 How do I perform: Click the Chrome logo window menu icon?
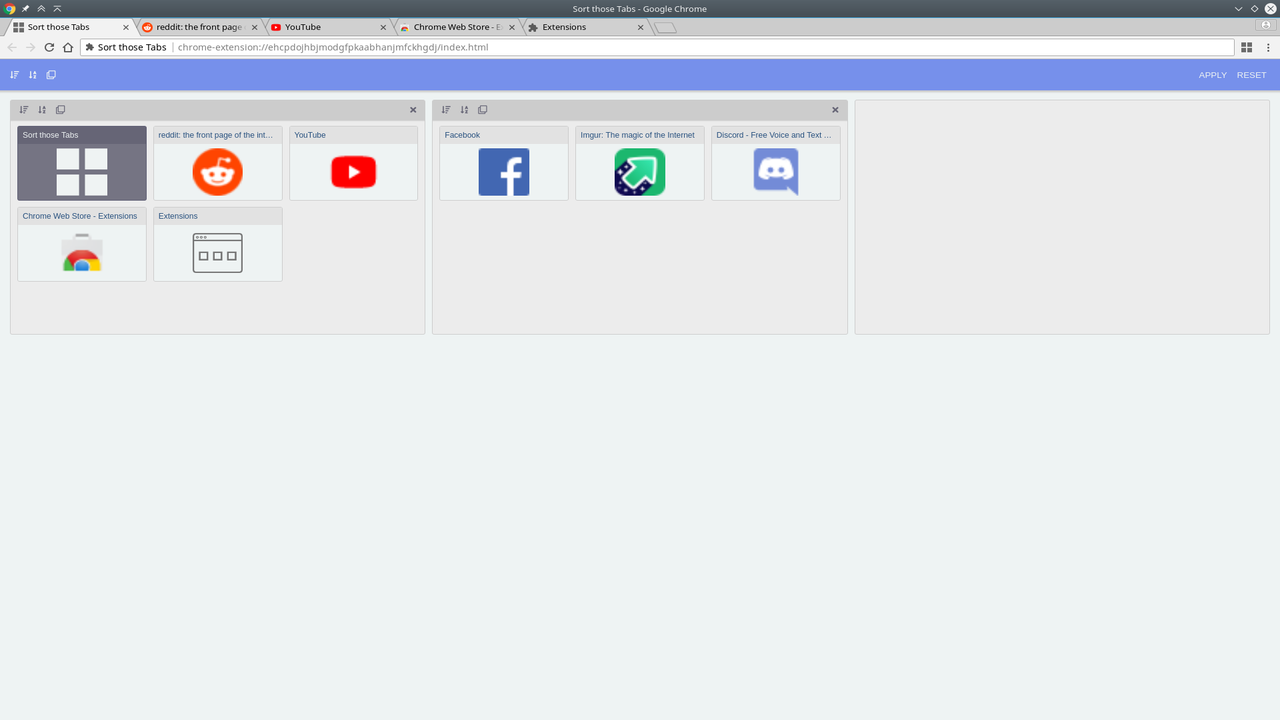click(9, 9)
